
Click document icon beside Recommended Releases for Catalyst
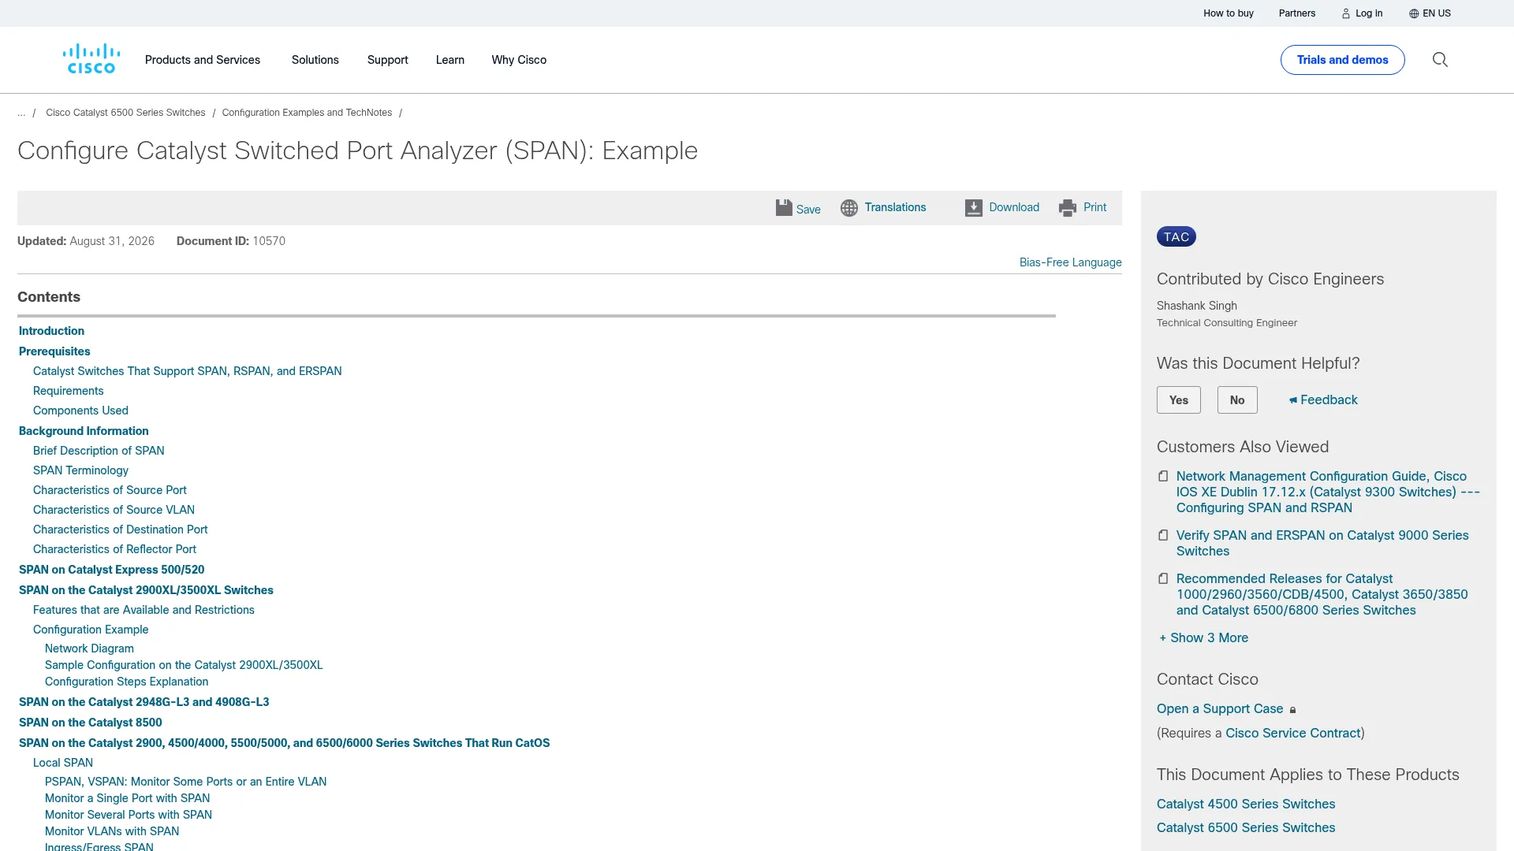pos(1163,579)
